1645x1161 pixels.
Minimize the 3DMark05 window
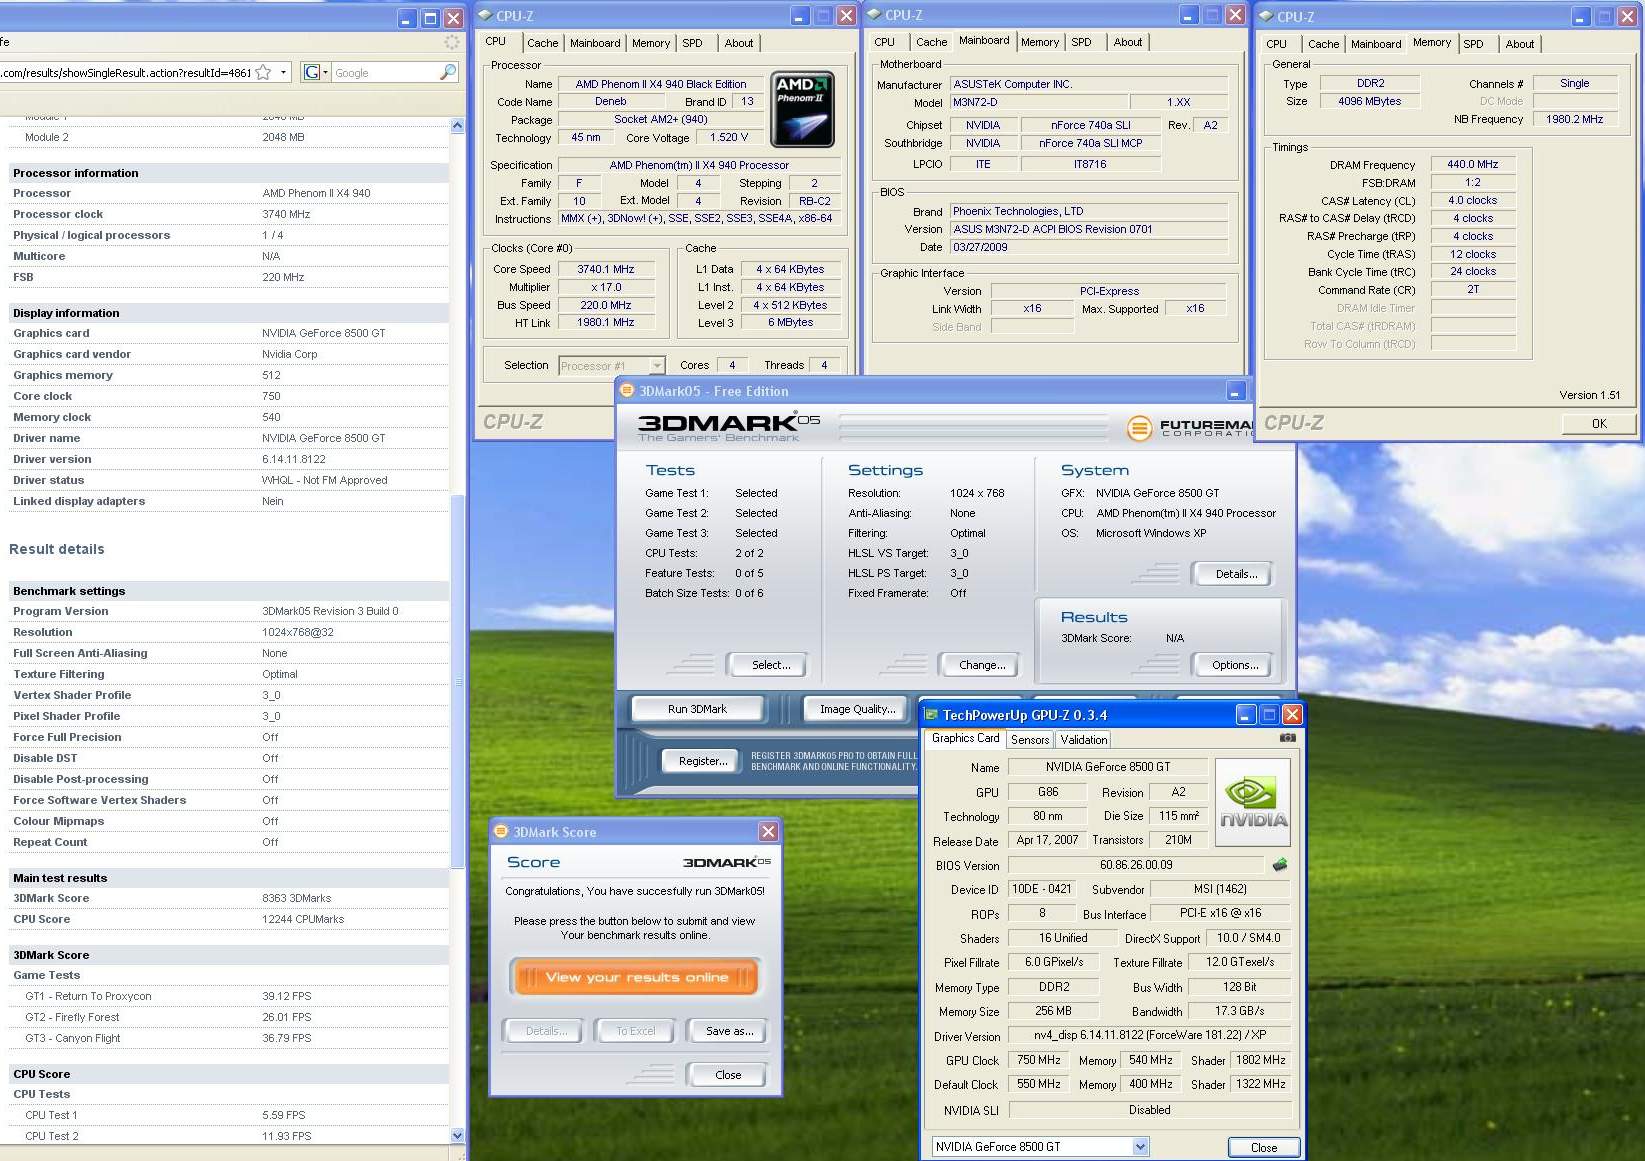1236,391
